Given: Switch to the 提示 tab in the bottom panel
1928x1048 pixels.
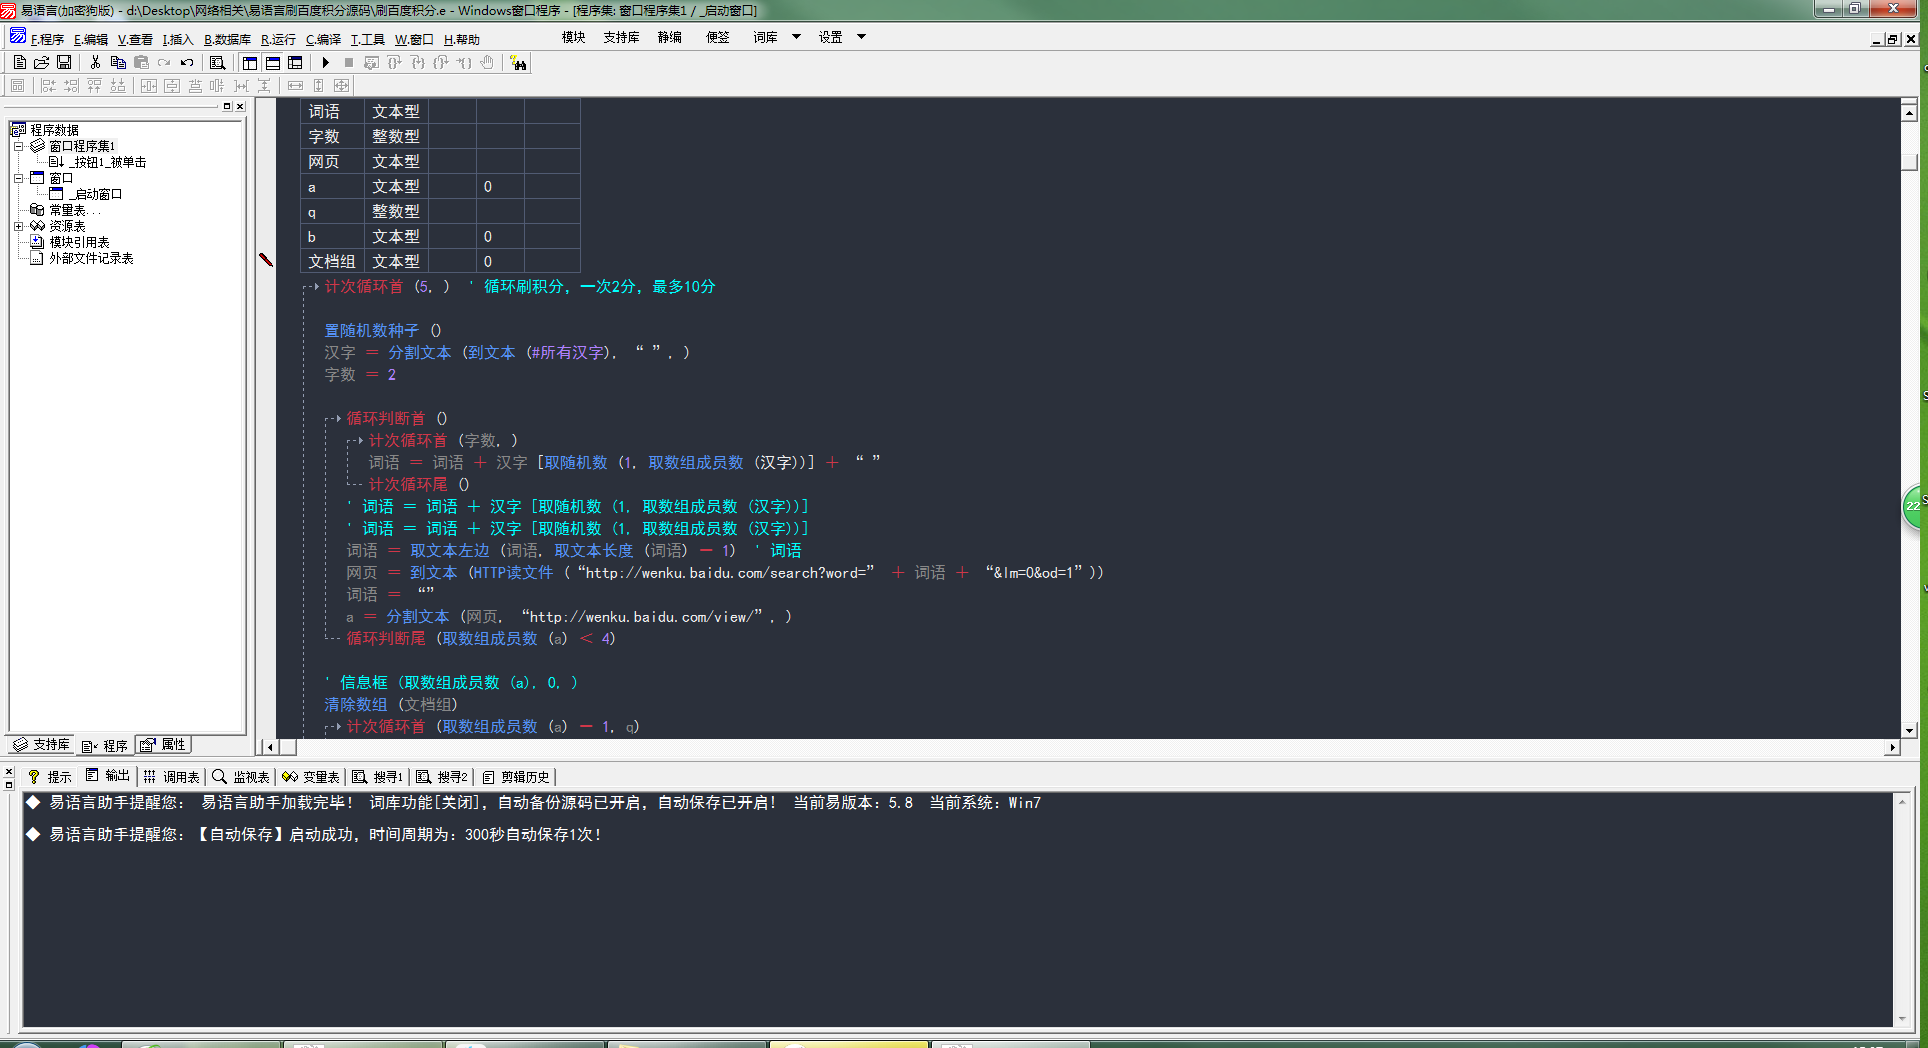Looking at the screenshot, I should pyautogui.click(x=50, y=777).
